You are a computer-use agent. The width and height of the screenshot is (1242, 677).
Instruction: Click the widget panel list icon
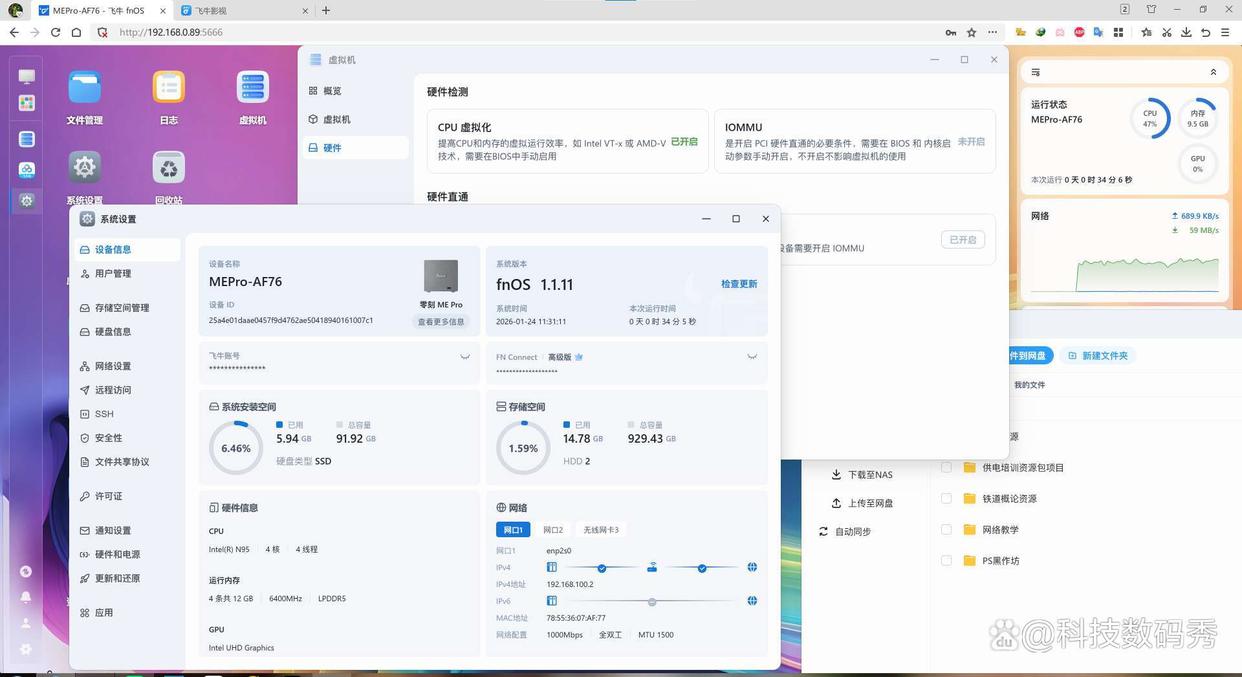(1036, 72)
